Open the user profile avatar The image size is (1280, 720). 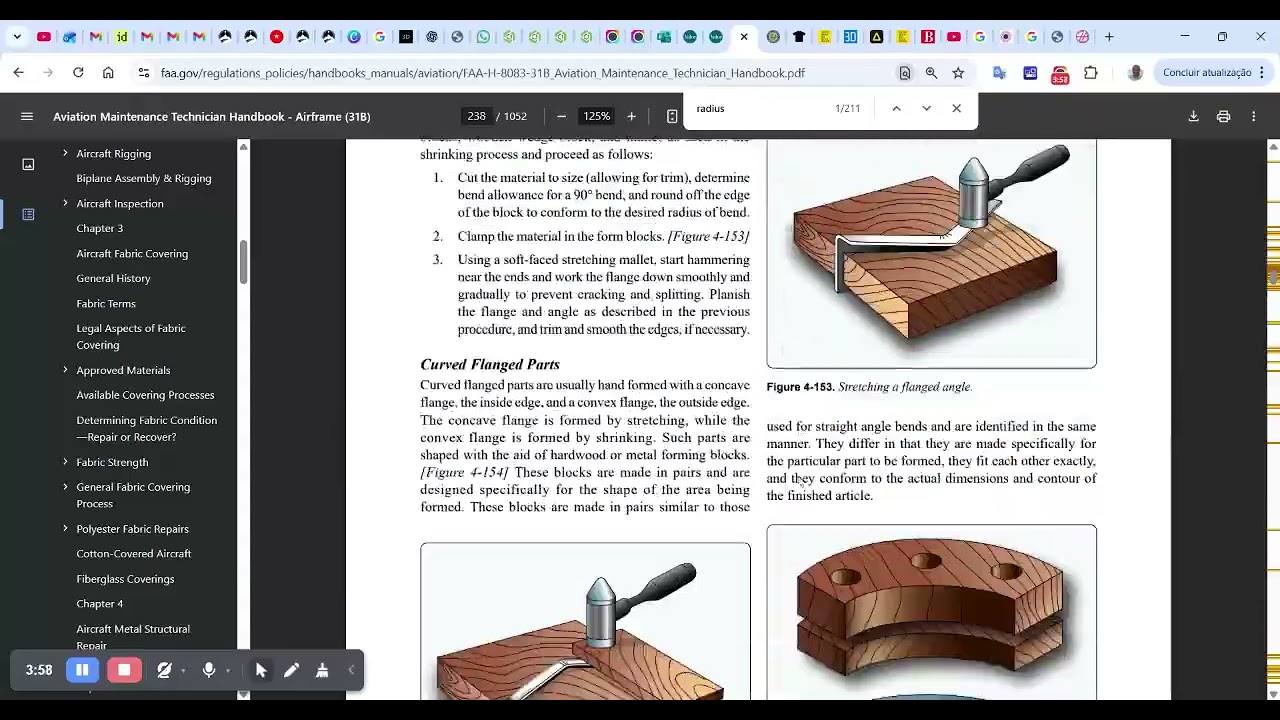pos(1135,72)
